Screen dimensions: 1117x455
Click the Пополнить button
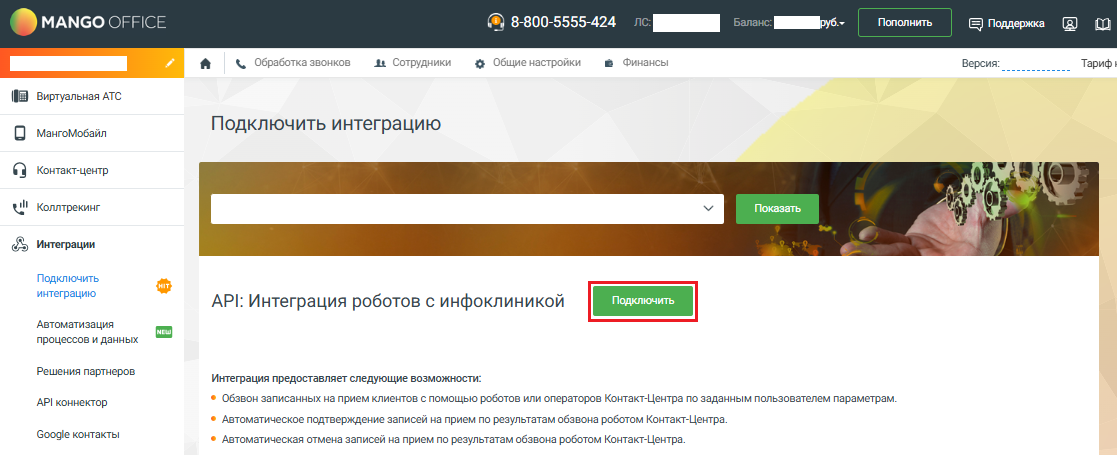905,23
